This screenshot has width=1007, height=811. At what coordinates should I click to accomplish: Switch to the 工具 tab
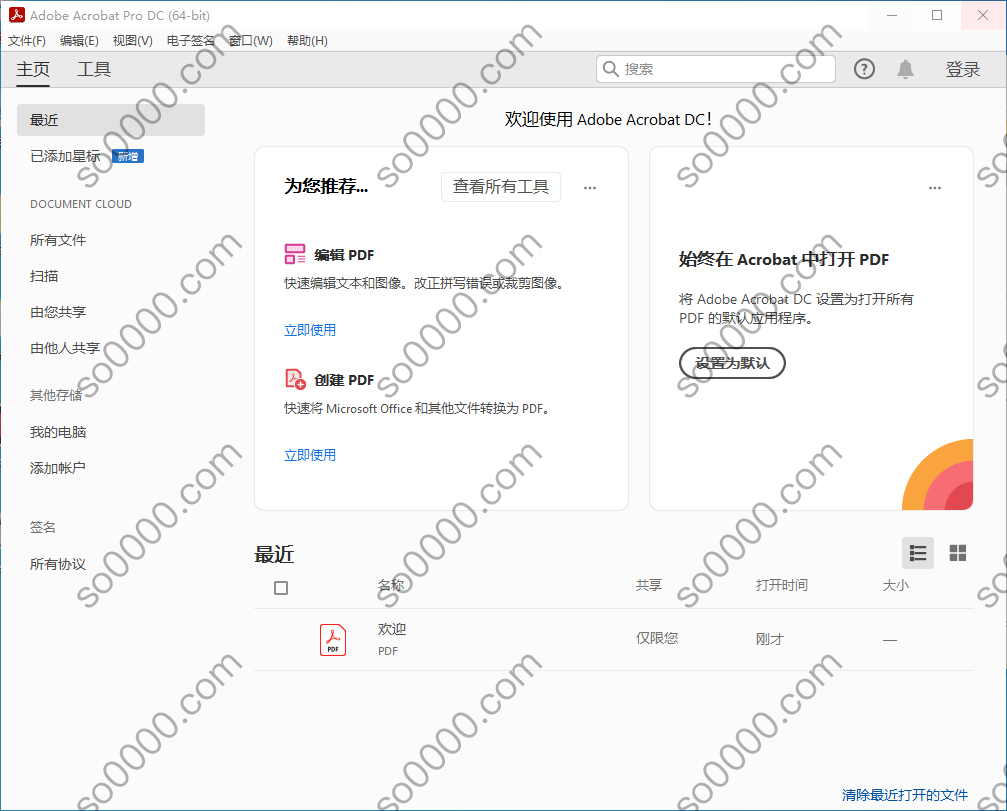(94, 69)
